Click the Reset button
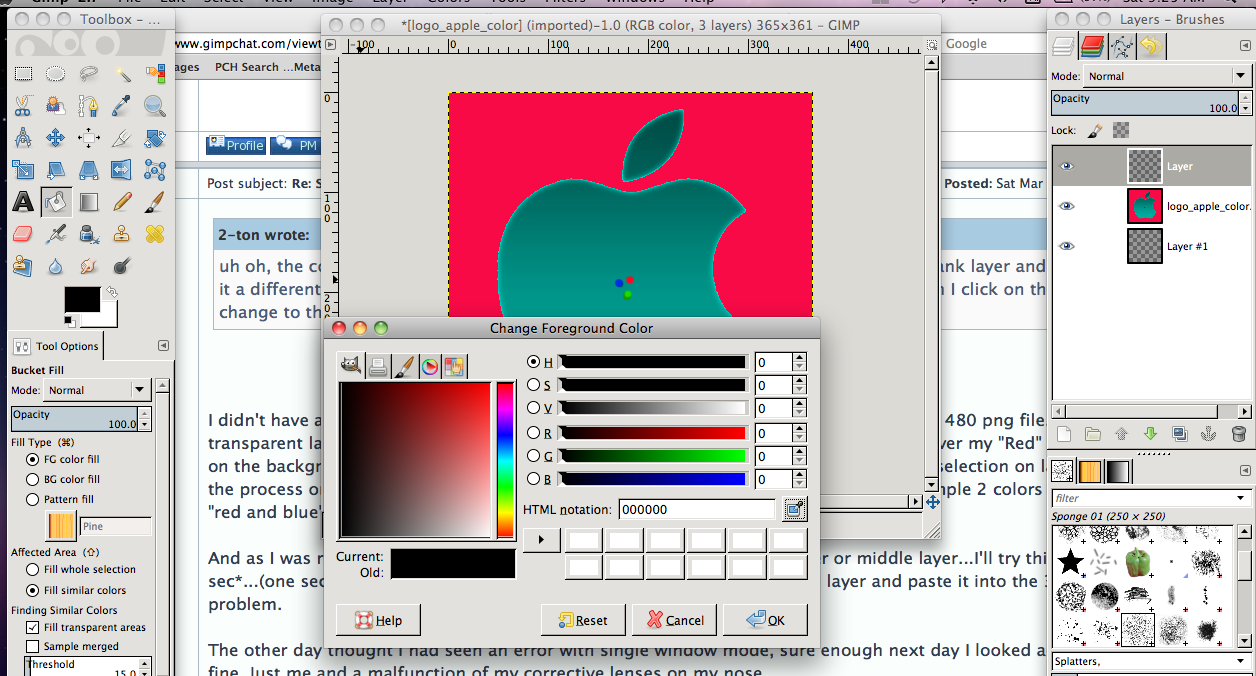This screenshot has width=1256, height=676. pos(582,620)
